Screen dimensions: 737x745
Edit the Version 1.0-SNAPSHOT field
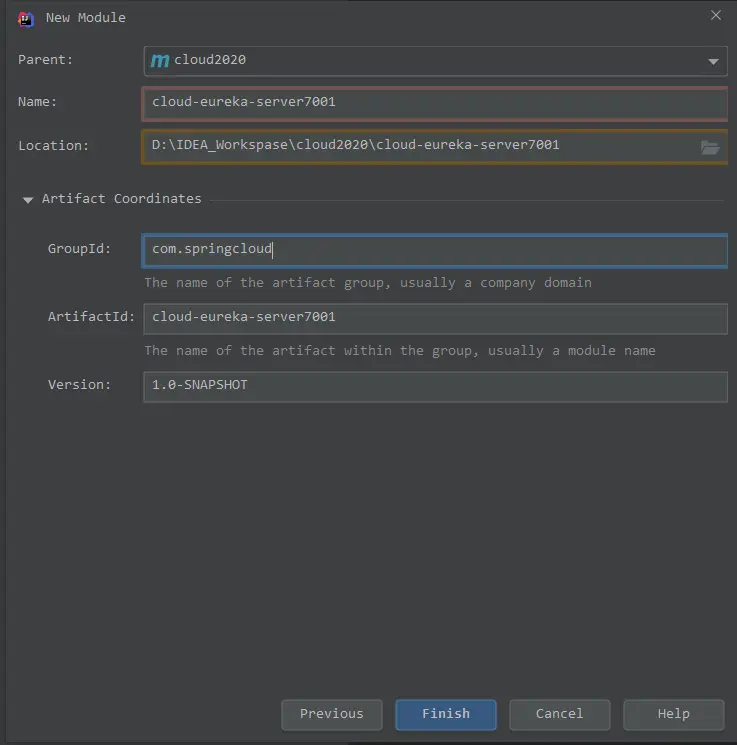coord(435,385)
